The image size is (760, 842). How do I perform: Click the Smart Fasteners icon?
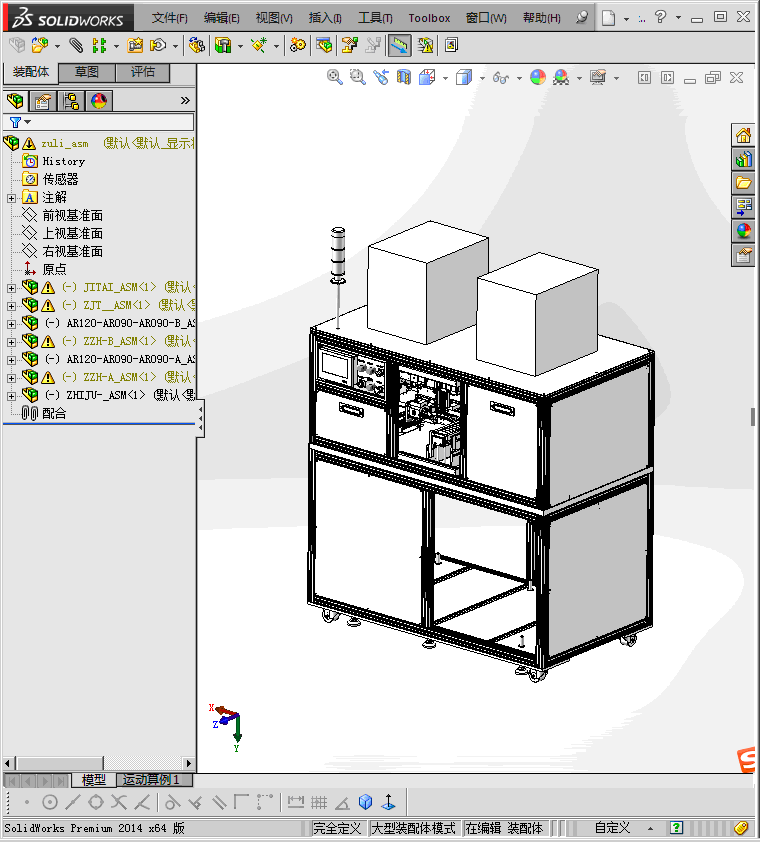click(x=135, y=46)
